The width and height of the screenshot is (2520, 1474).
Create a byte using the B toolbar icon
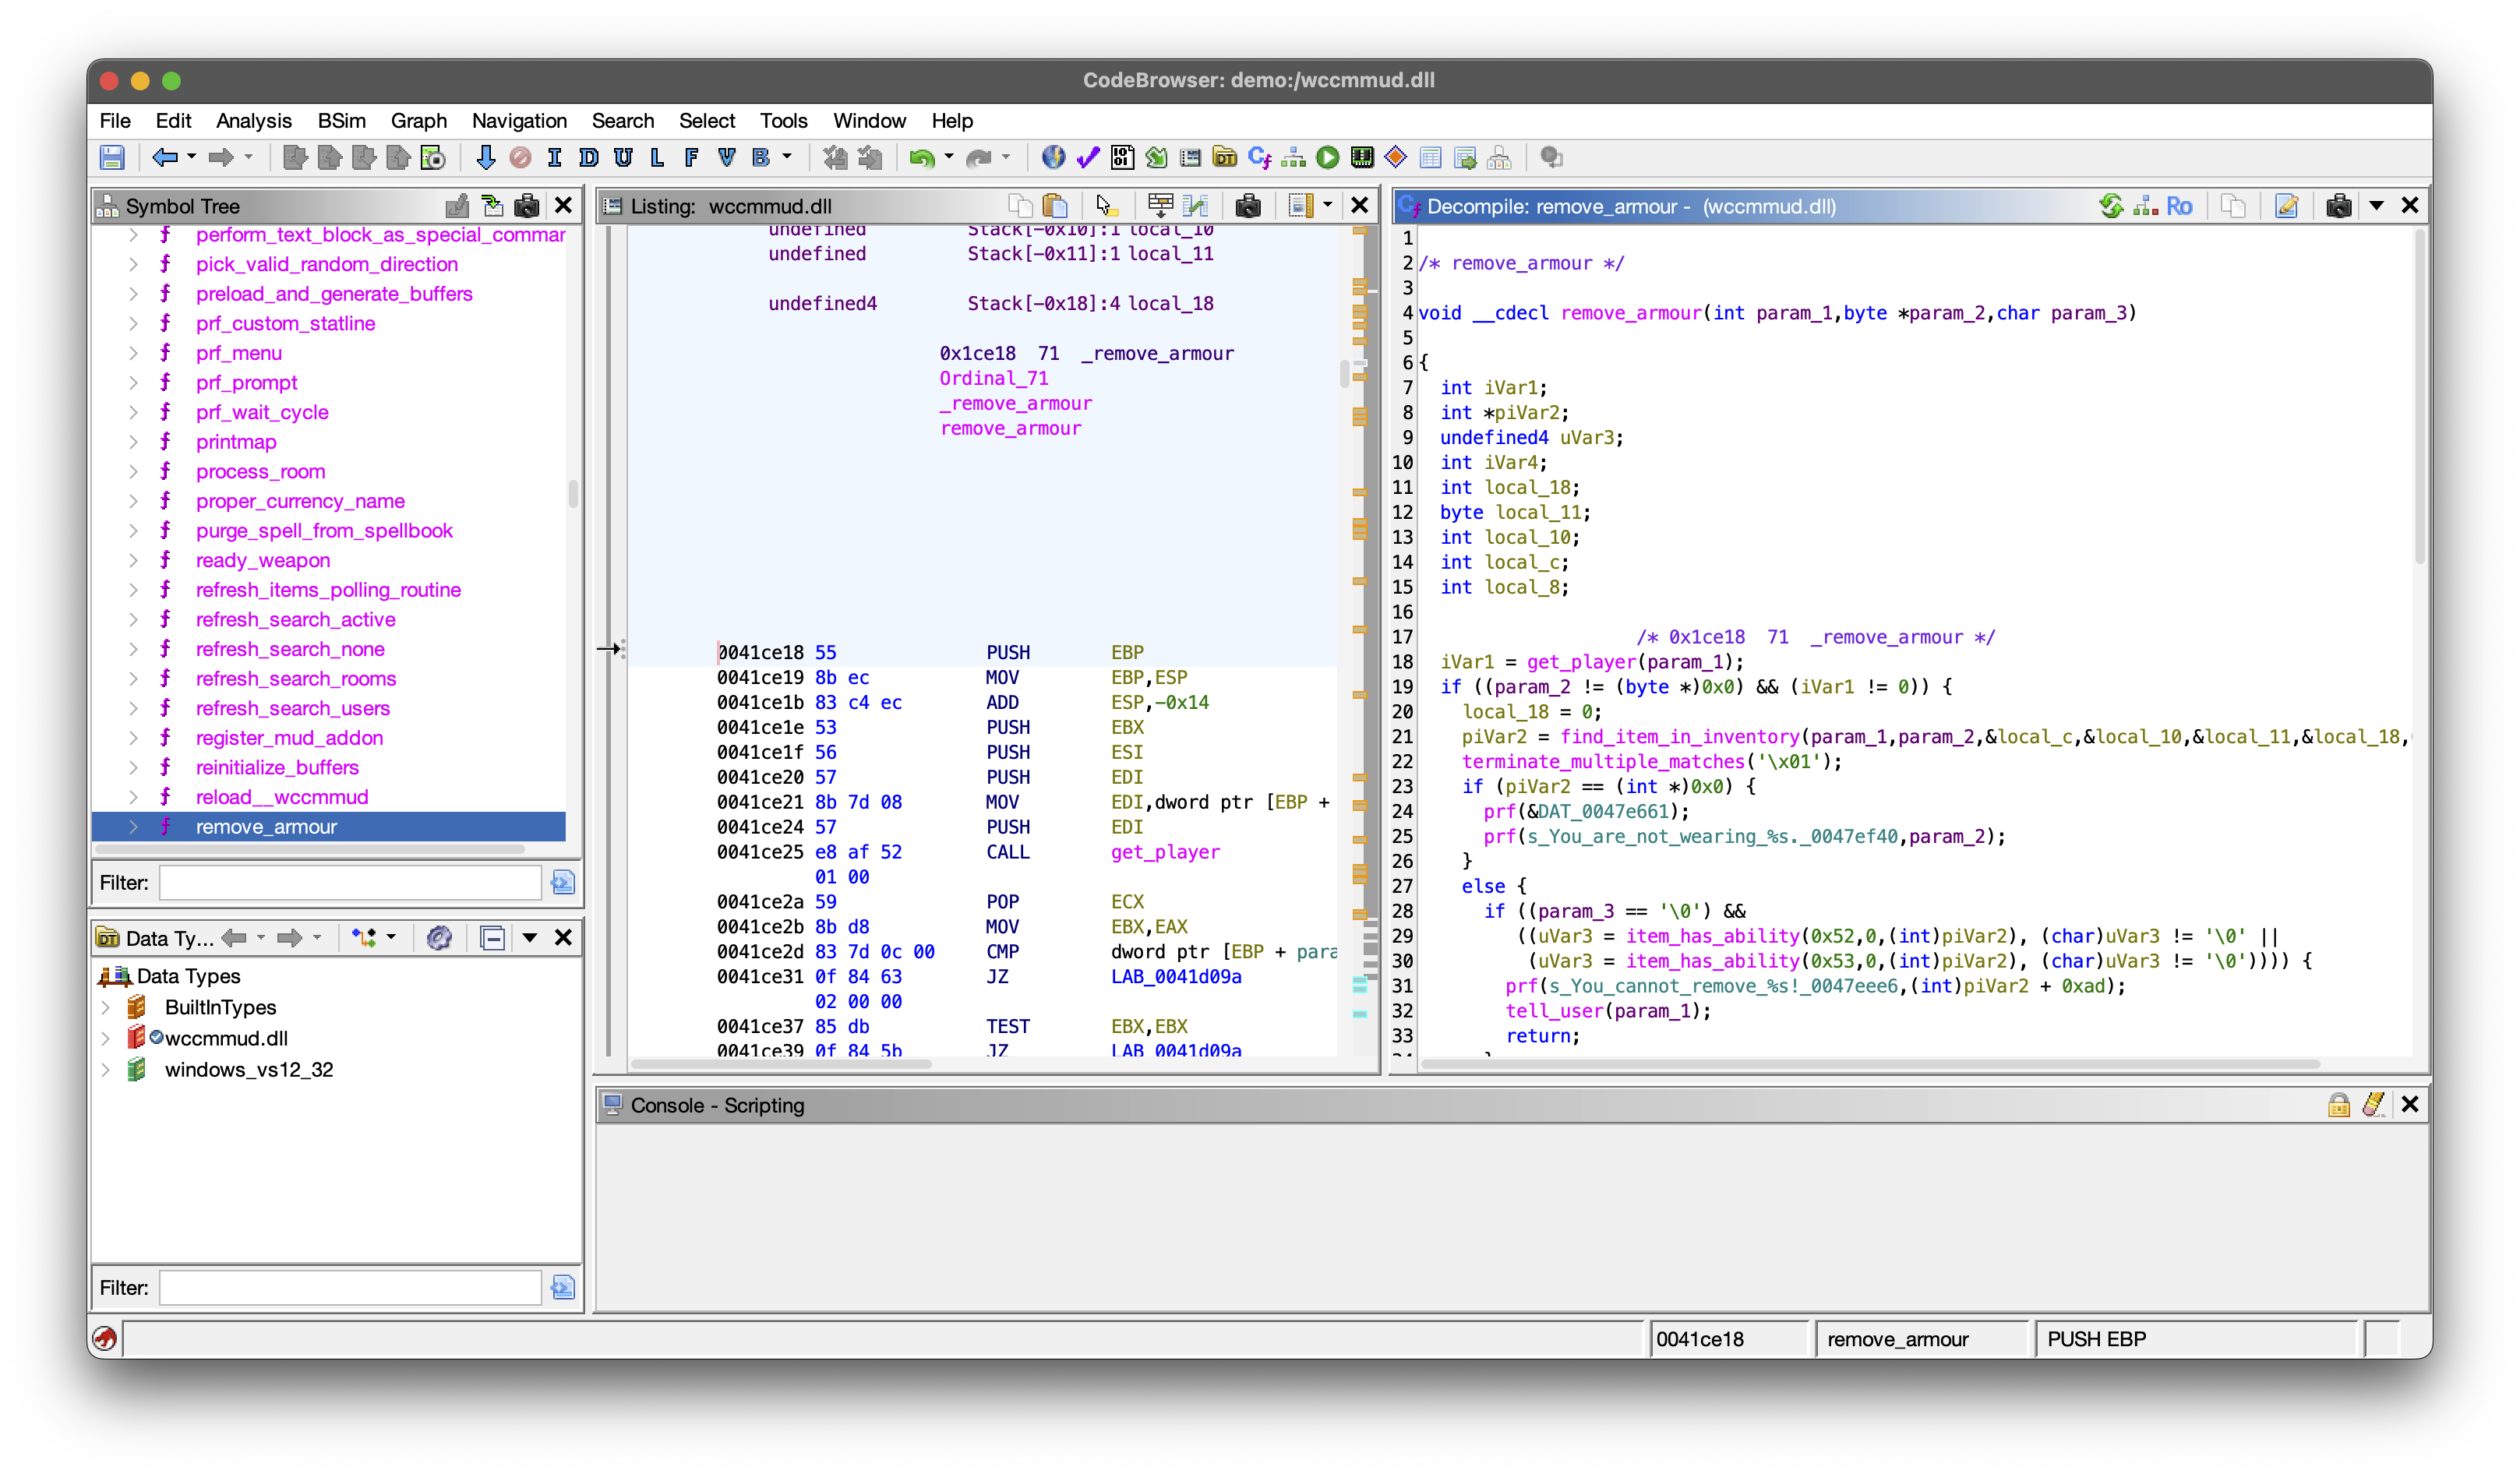point(760,157)
